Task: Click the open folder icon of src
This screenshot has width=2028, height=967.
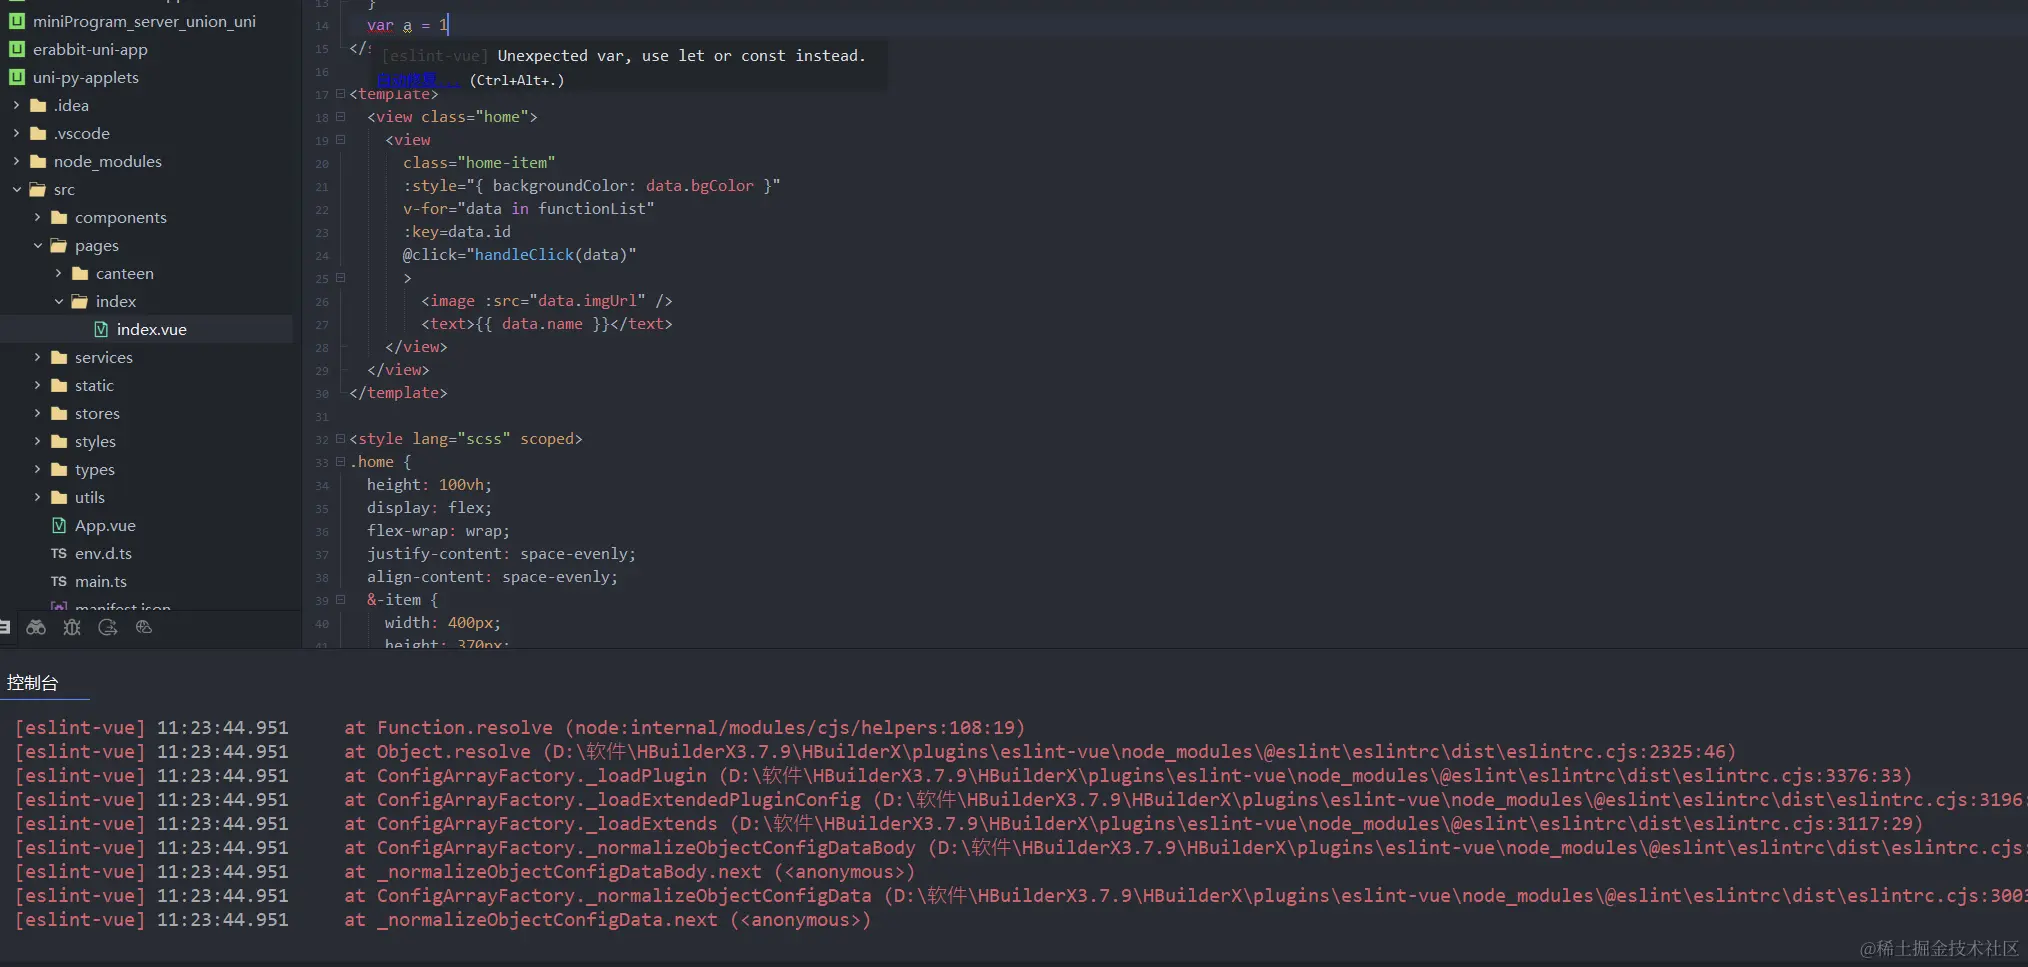Action: pos(38,189)
